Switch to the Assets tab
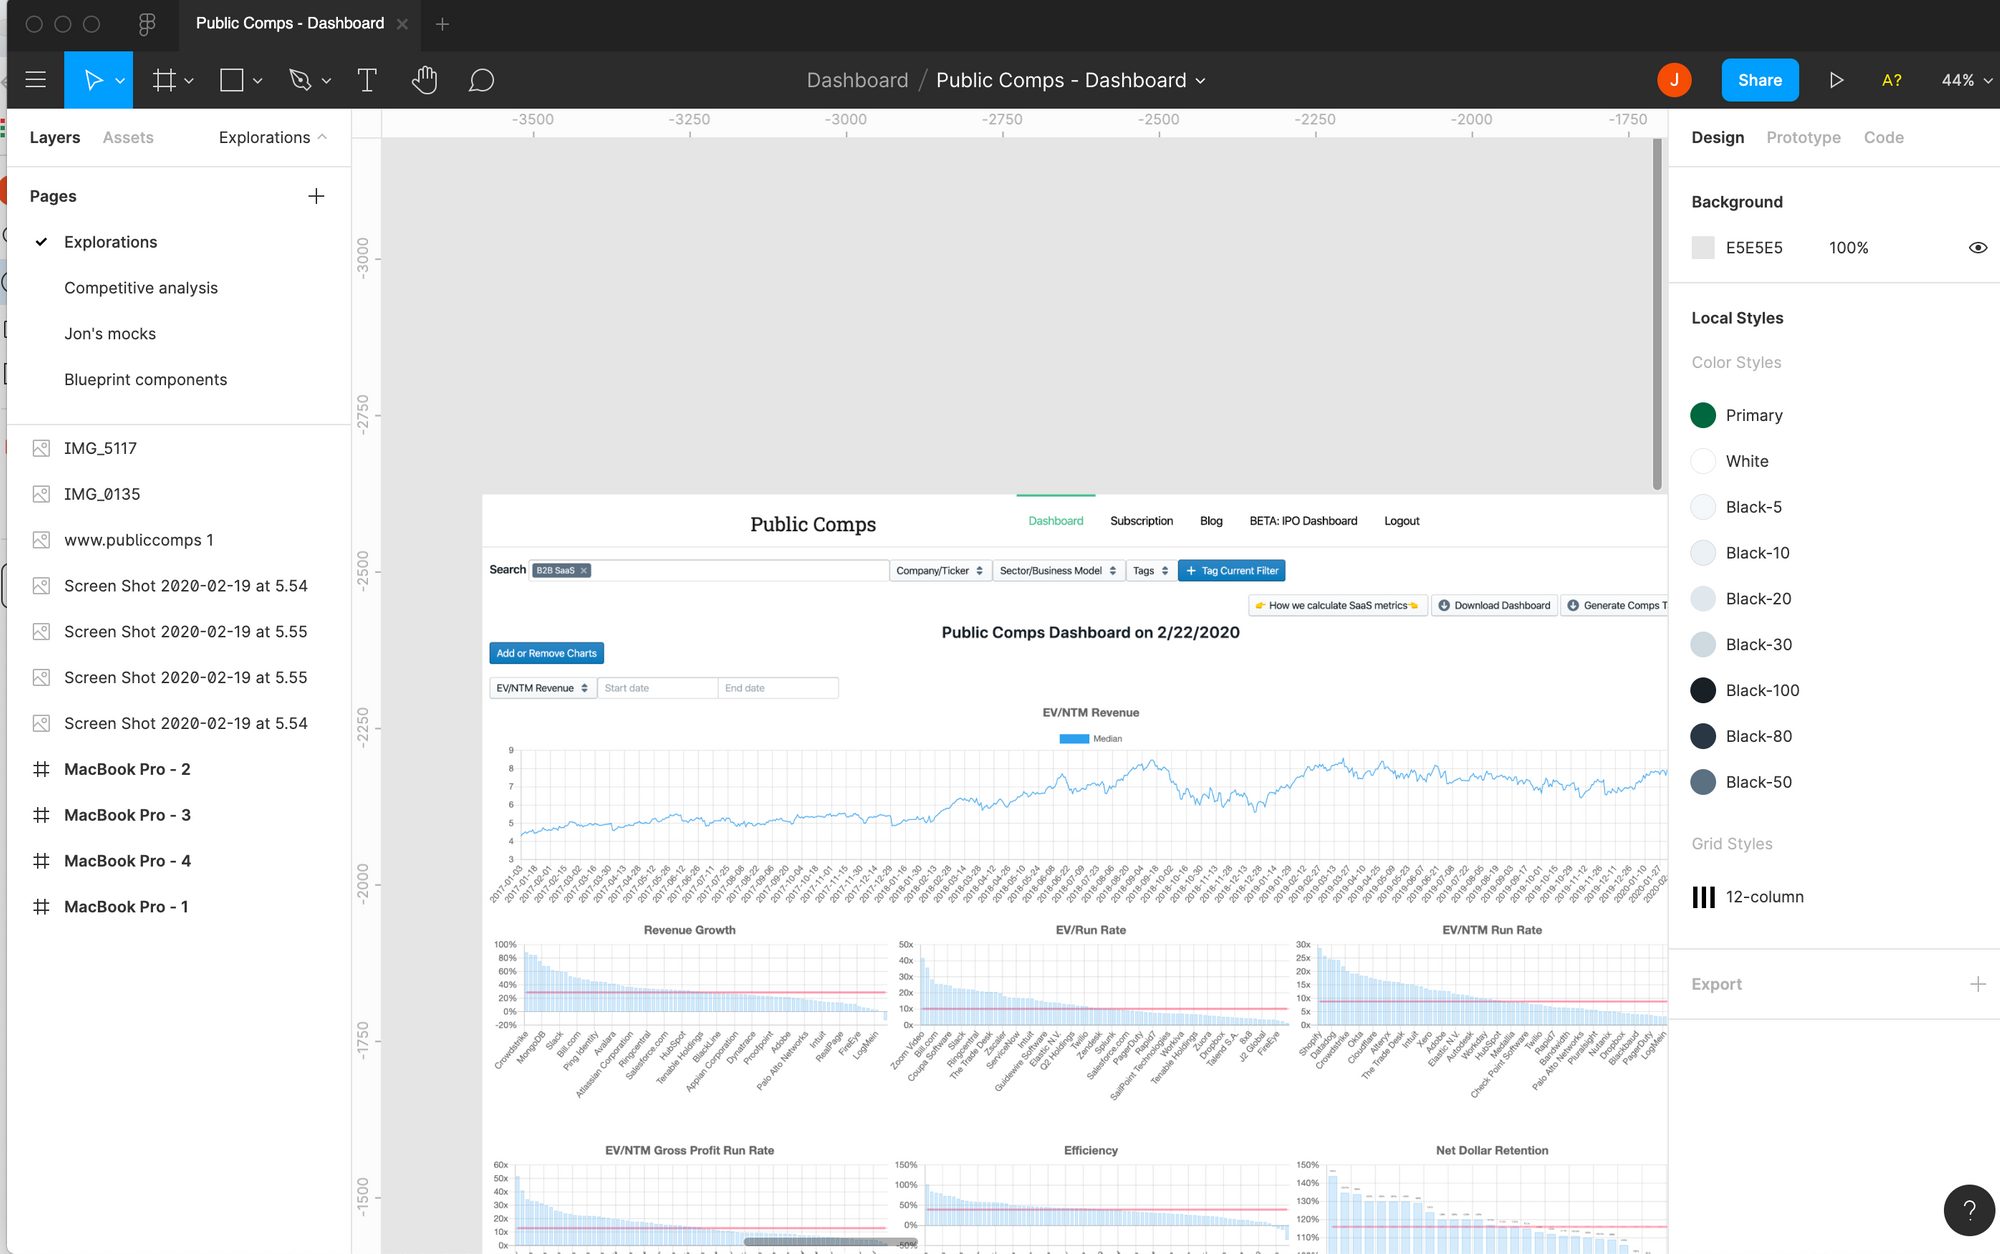 point(128,137)
